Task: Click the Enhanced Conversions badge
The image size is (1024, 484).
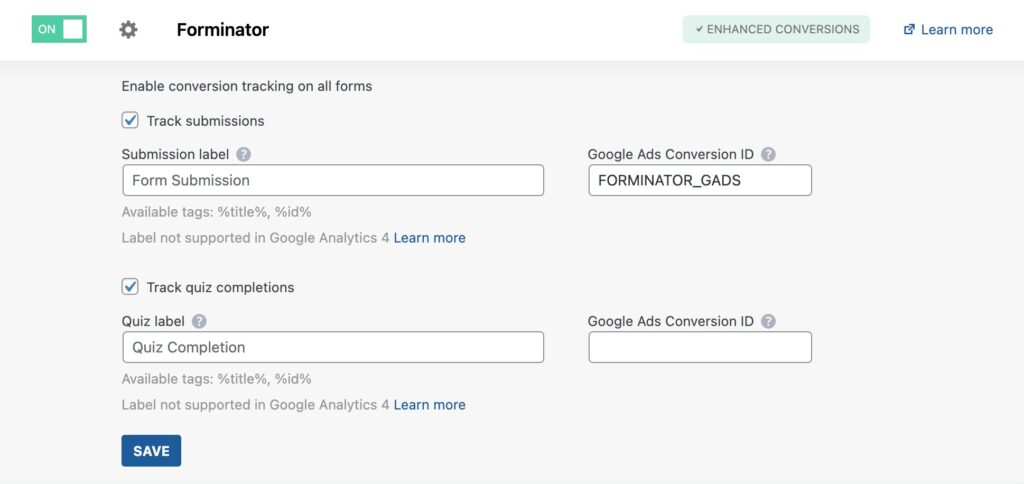Action: (x=776, y=29)
